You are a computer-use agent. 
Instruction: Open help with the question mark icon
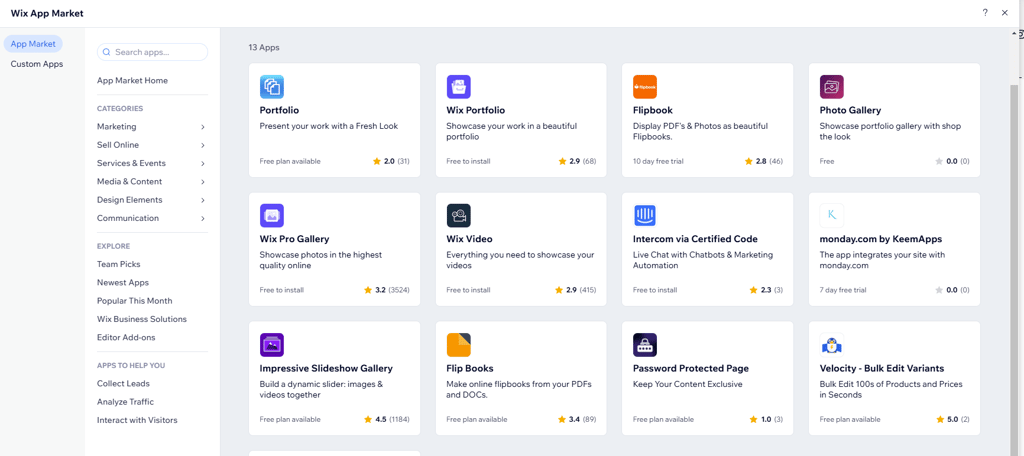(985, 13)
